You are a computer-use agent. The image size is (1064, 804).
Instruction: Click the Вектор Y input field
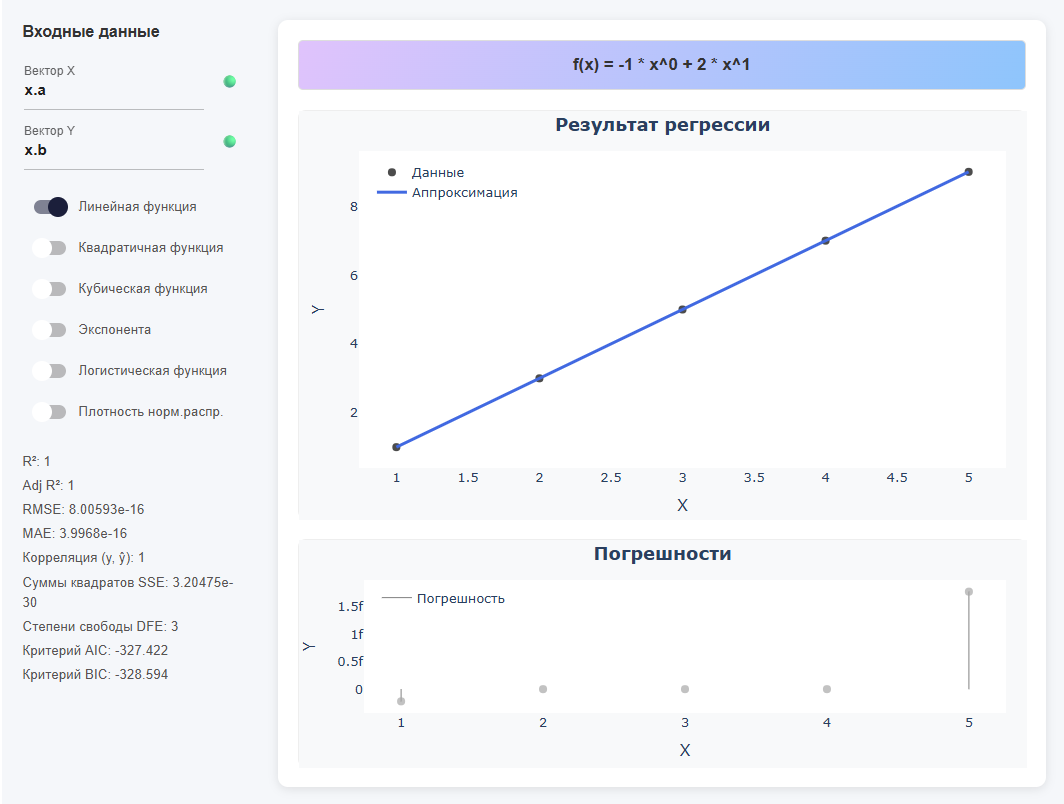point(113,149)
